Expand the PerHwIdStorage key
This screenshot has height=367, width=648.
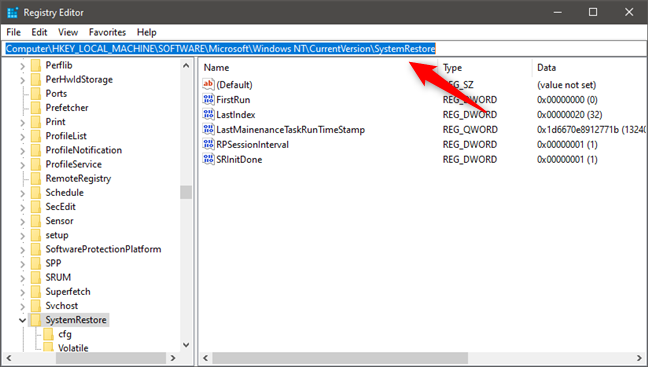coord(23,80)
